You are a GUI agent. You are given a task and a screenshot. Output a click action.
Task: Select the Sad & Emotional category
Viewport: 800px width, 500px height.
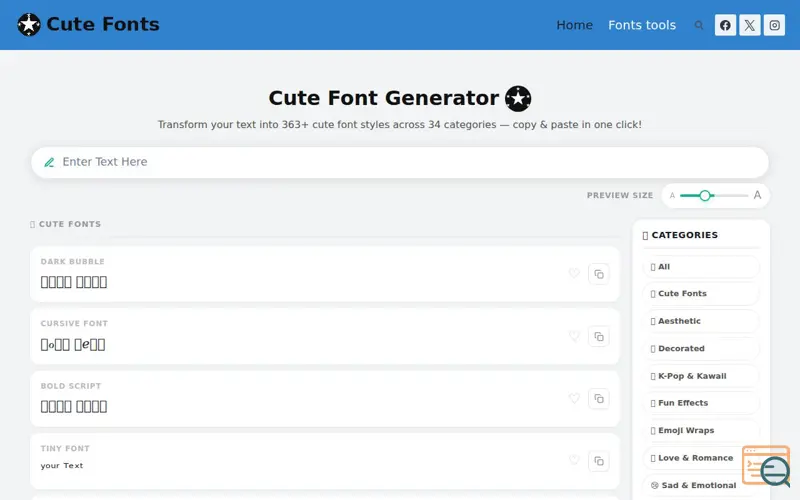(x=701, y=485)
